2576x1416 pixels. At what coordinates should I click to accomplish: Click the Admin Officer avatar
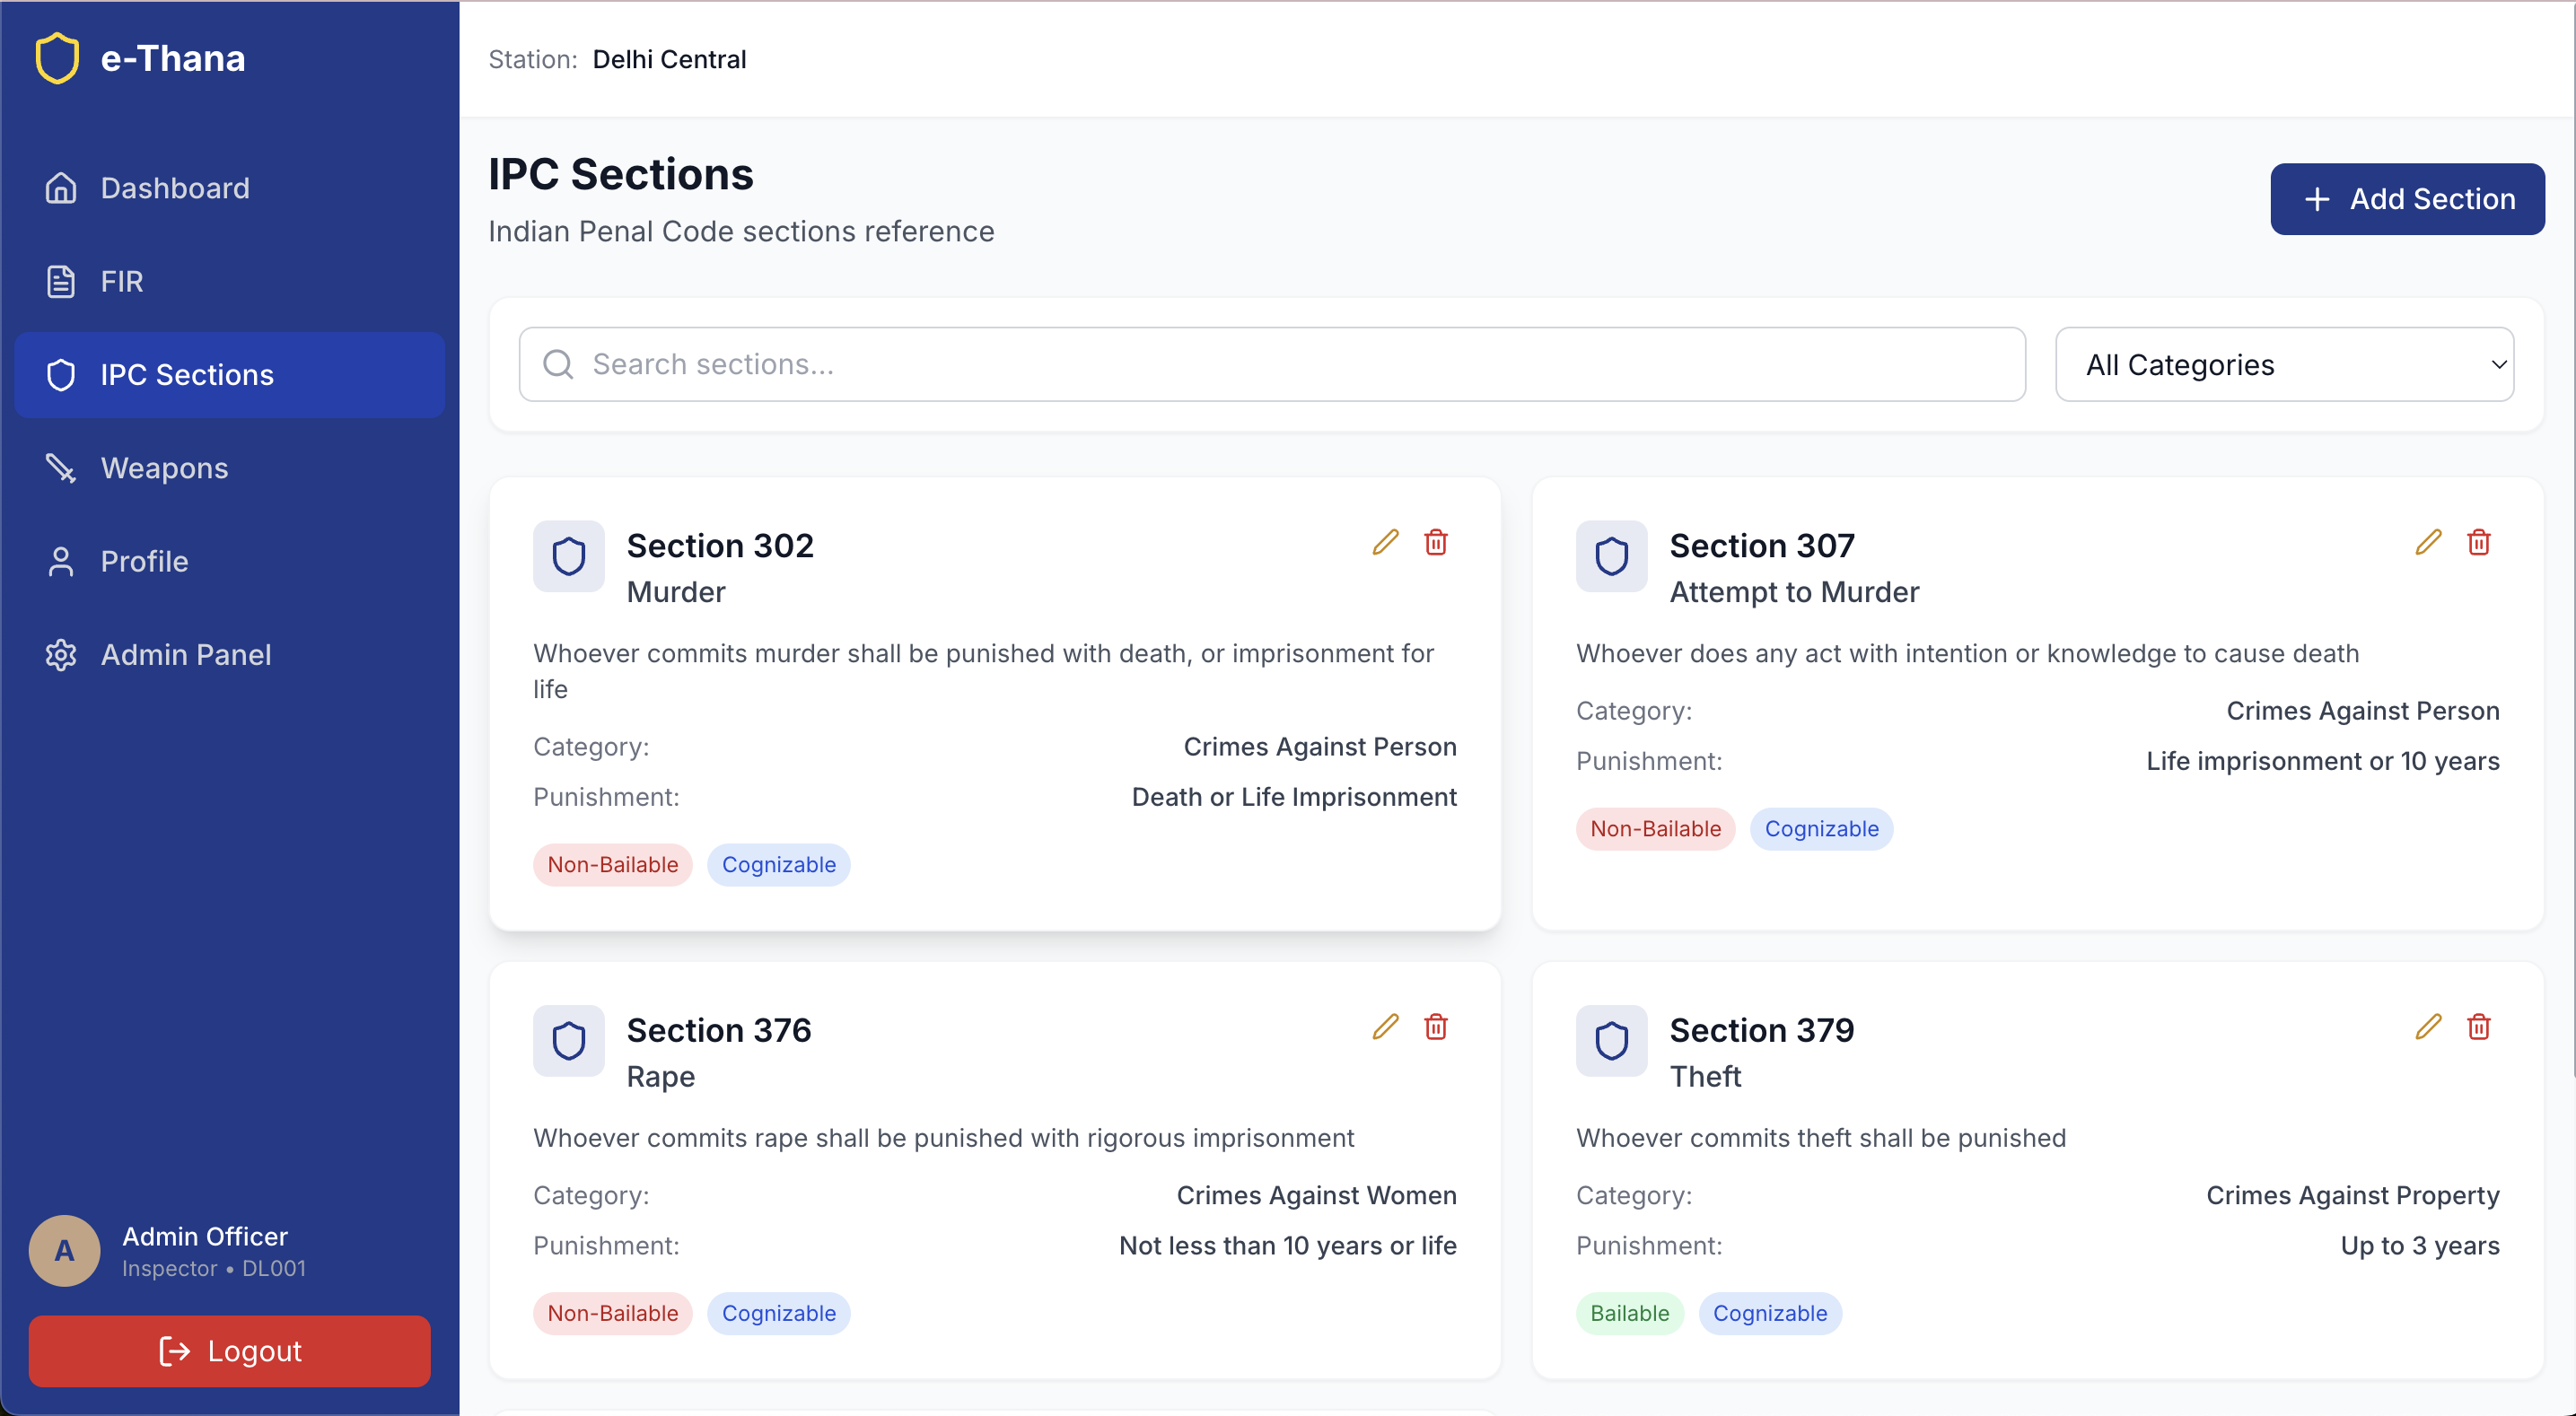pos(65,1250)
